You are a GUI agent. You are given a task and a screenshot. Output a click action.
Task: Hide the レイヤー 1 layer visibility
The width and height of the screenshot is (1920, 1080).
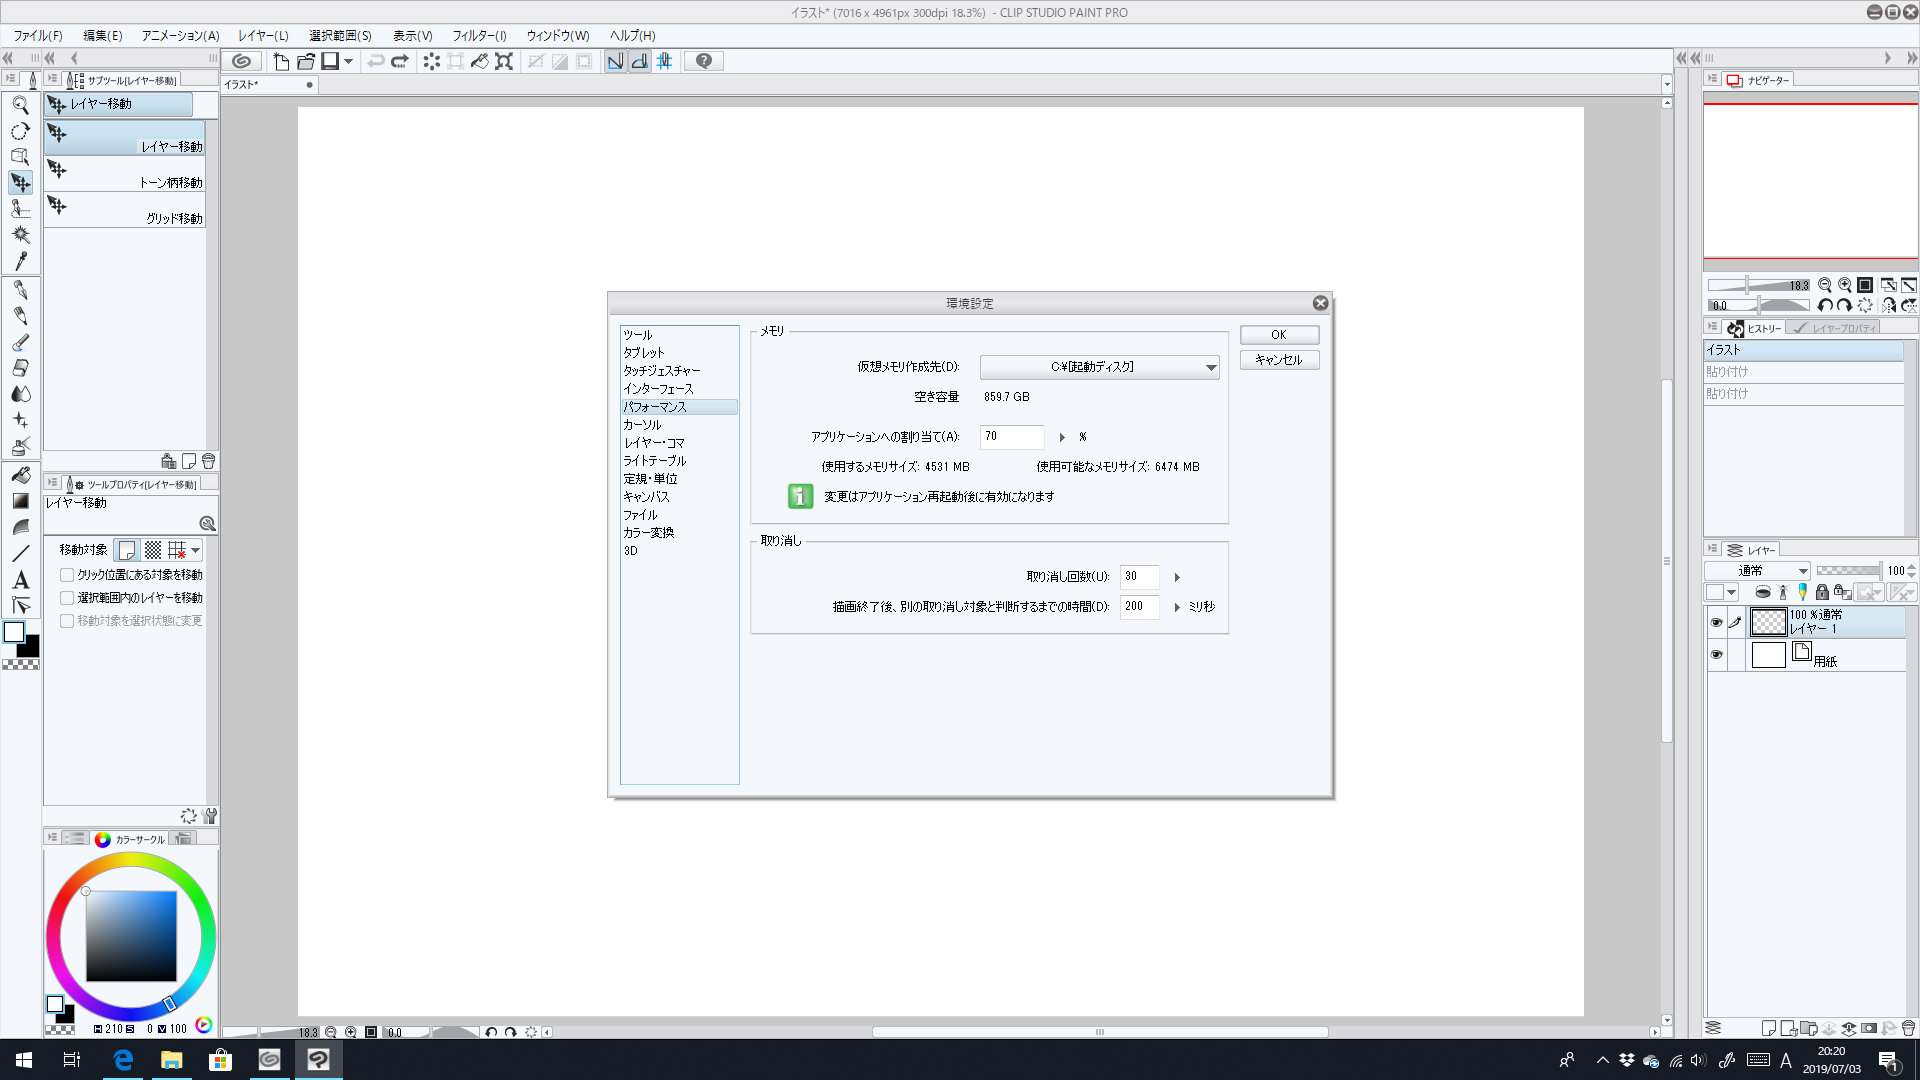[x=1716, y=622]
